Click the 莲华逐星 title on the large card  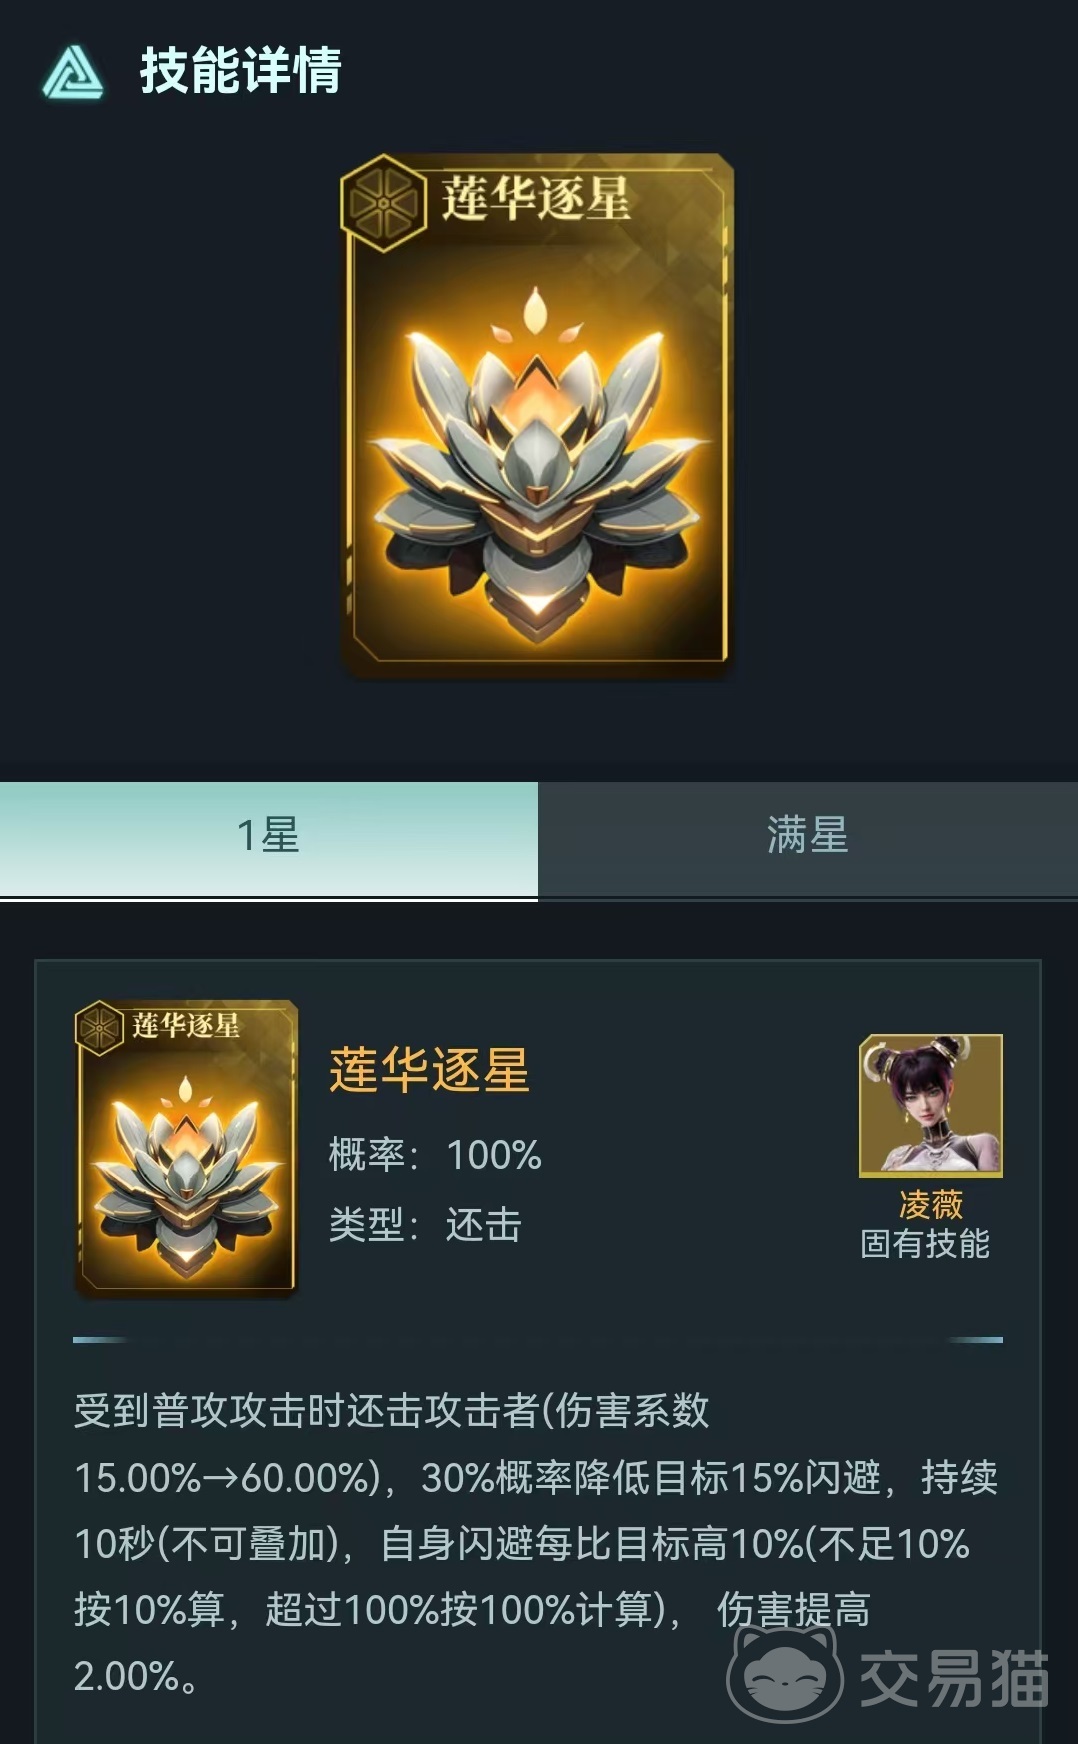pyautogui.click(x=537, y=197)
